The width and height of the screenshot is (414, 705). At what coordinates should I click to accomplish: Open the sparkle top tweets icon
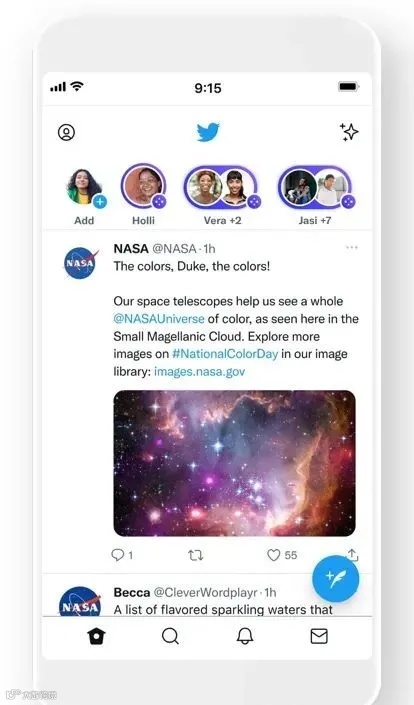(x=349, y=132)
